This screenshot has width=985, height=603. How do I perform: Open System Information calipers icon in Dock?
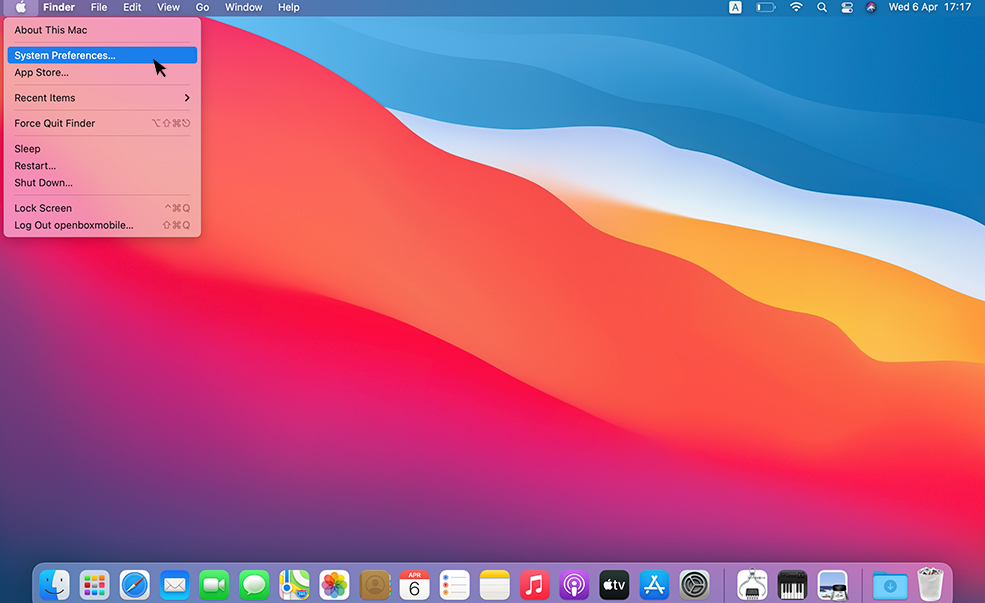point(752,585)
